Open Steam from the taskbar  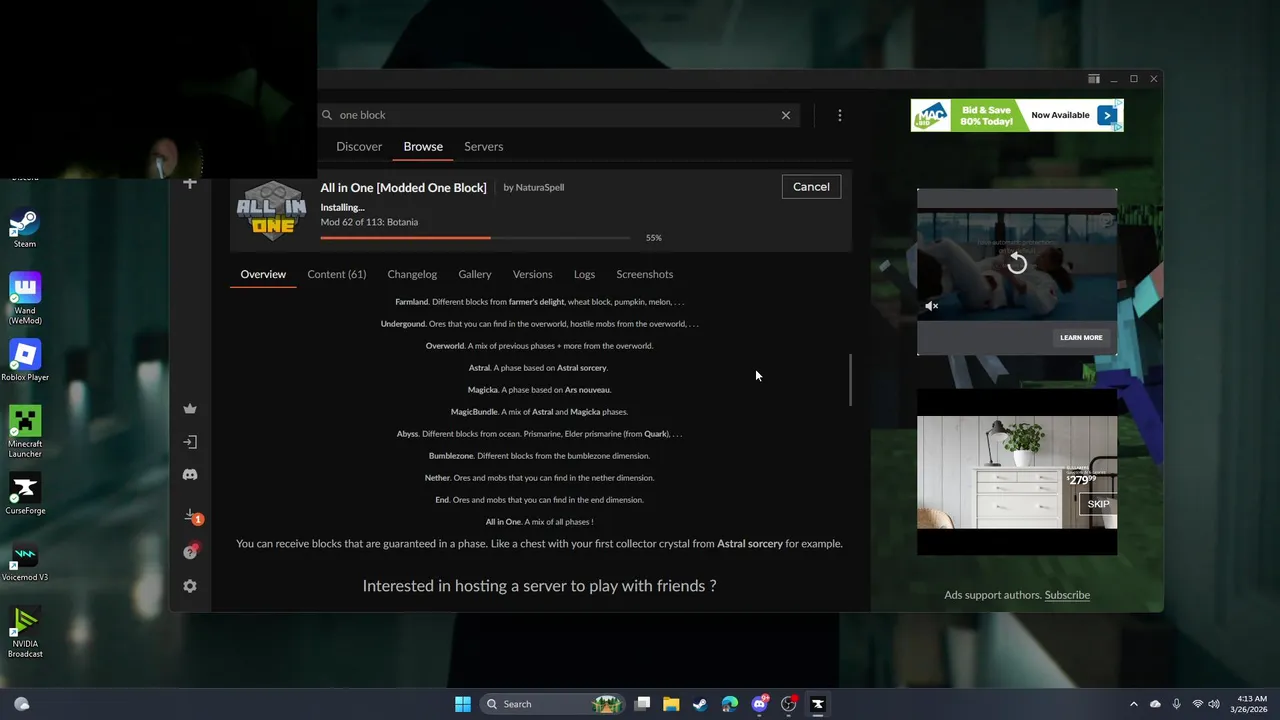pyautogui.click(x=700, y=704)
